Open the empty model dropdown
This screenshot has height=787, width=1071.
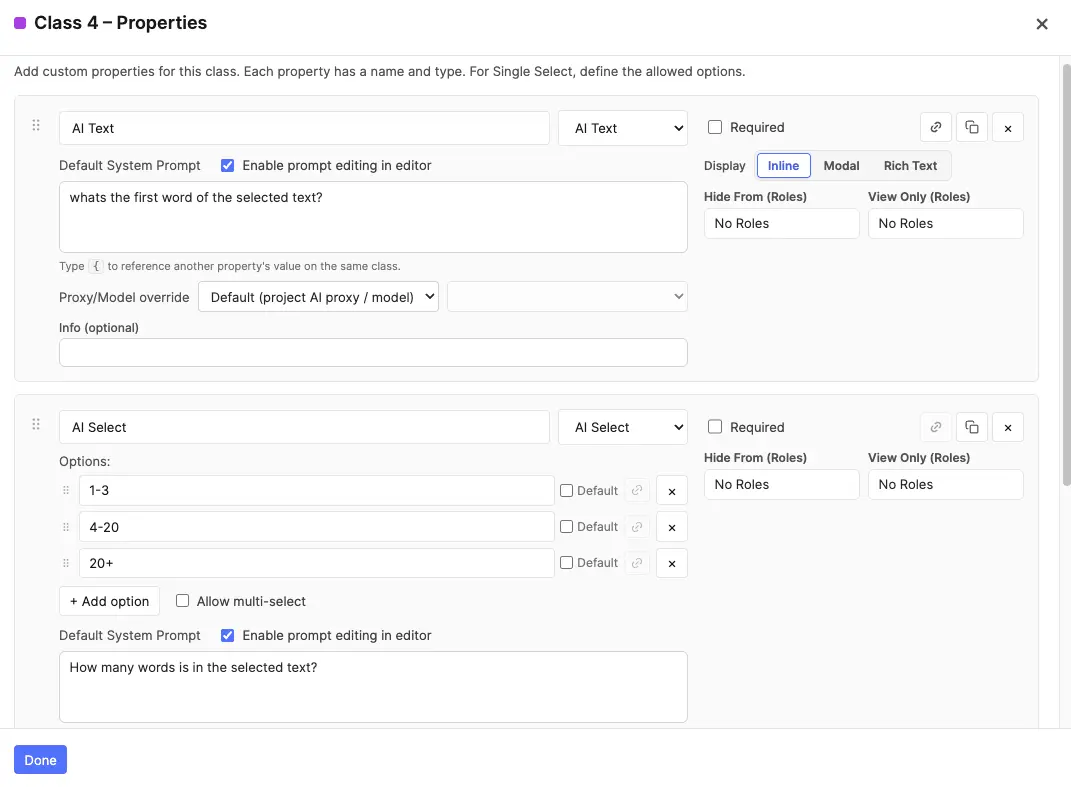tap(568, 296)
